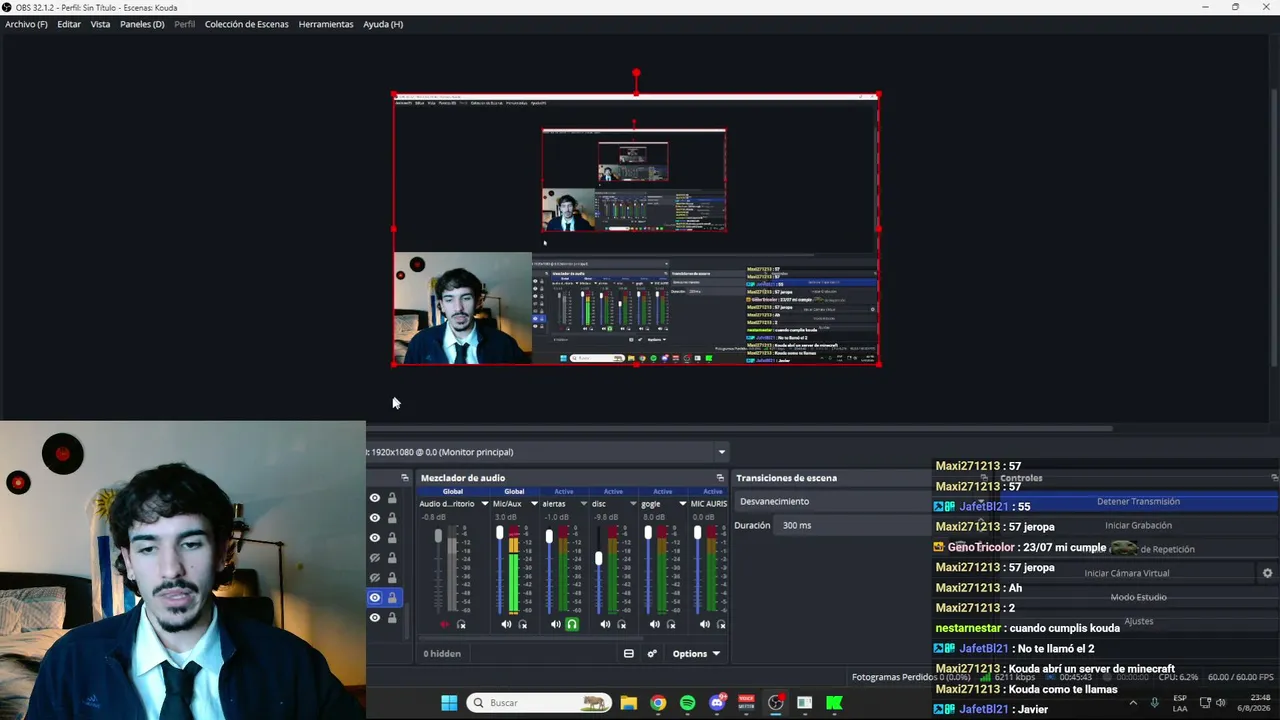Mute the disc channel speaker icon
The image size is (1280, 720).
click(605, 624)
